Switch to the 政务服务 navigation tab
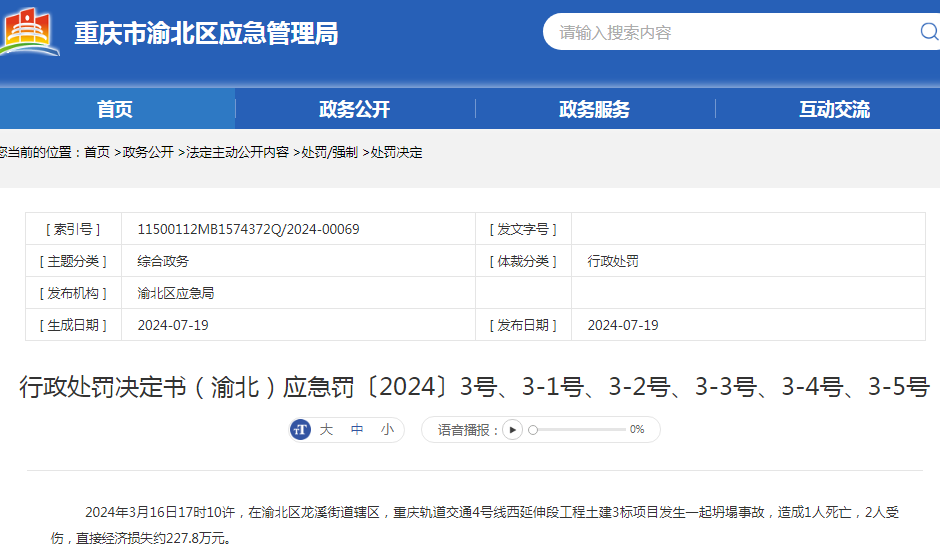940x549 pixels. (x=594, y=109)
